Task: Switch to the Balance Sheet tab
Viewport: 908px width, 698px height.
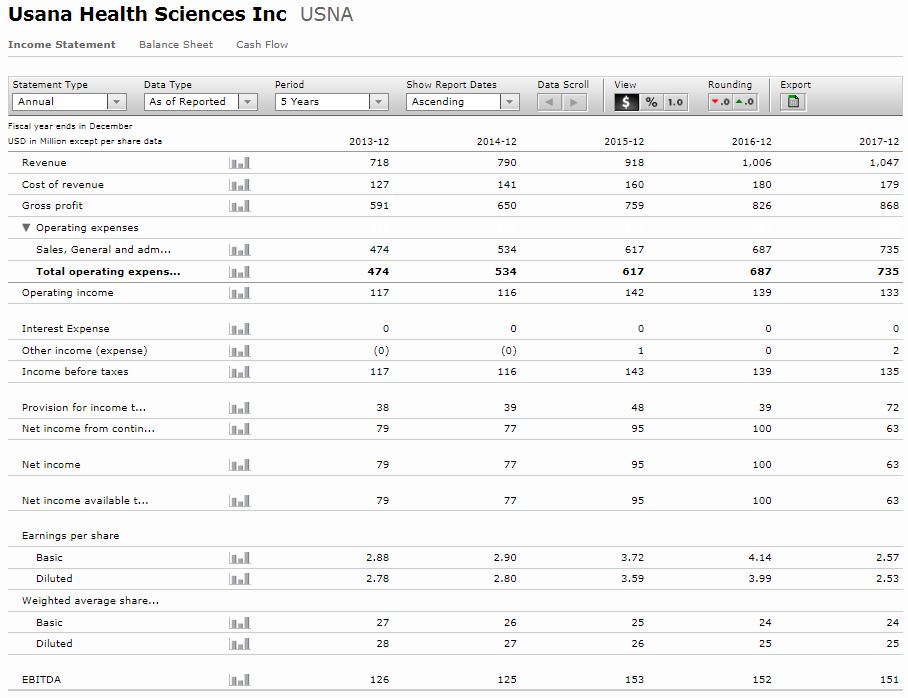Action: click(x=176, y=45)
